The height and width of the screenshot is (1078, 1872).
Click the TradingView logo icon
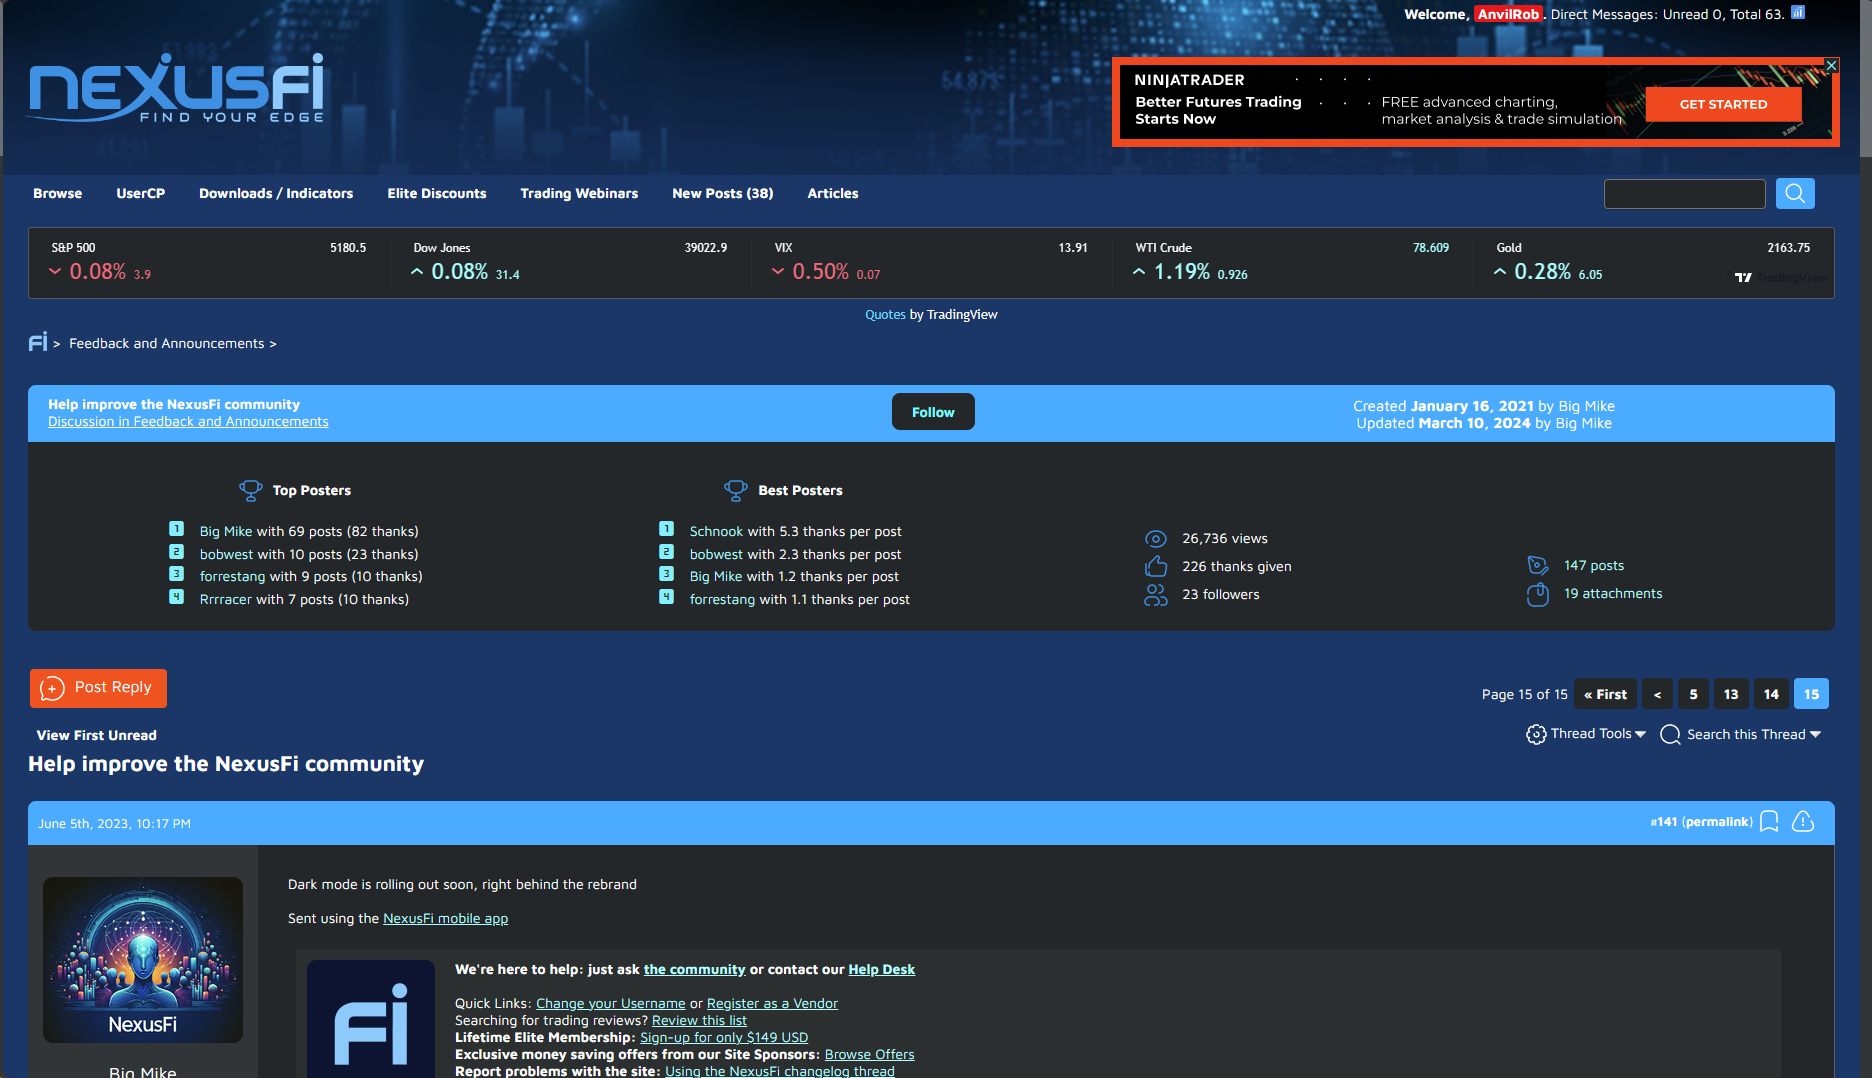(1743, 277)
